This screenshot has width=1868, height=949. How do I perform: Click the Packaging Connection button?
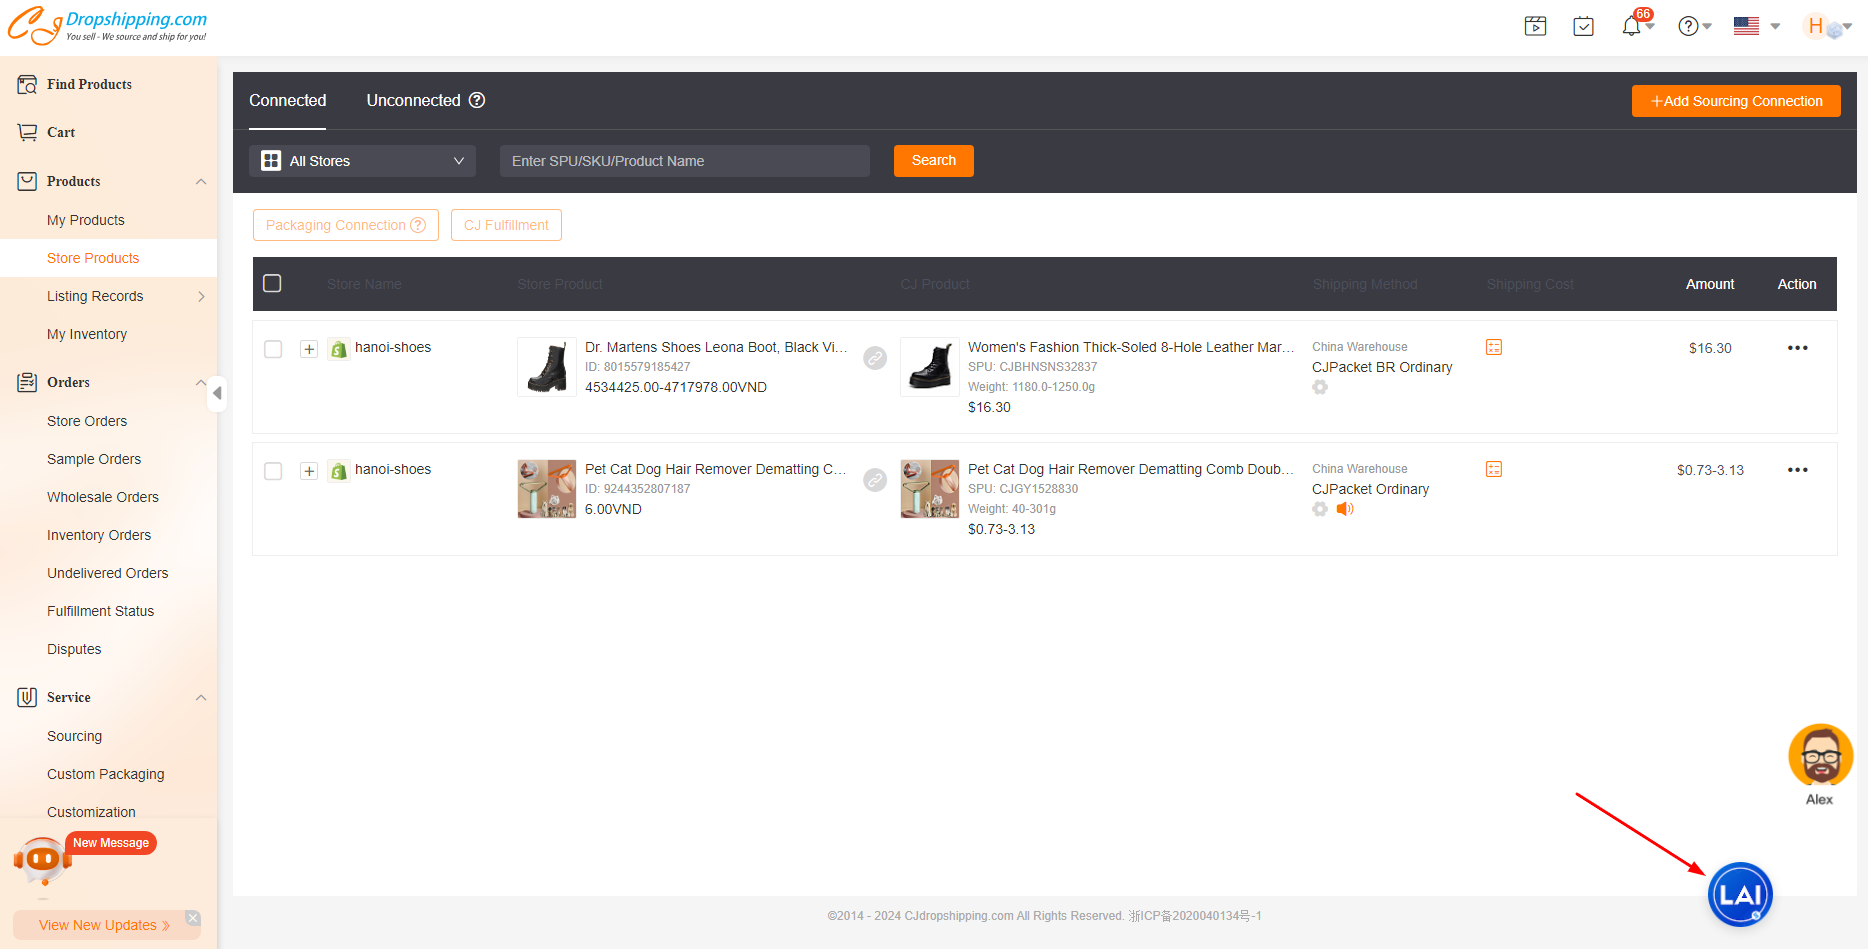[x=345, y=225]
